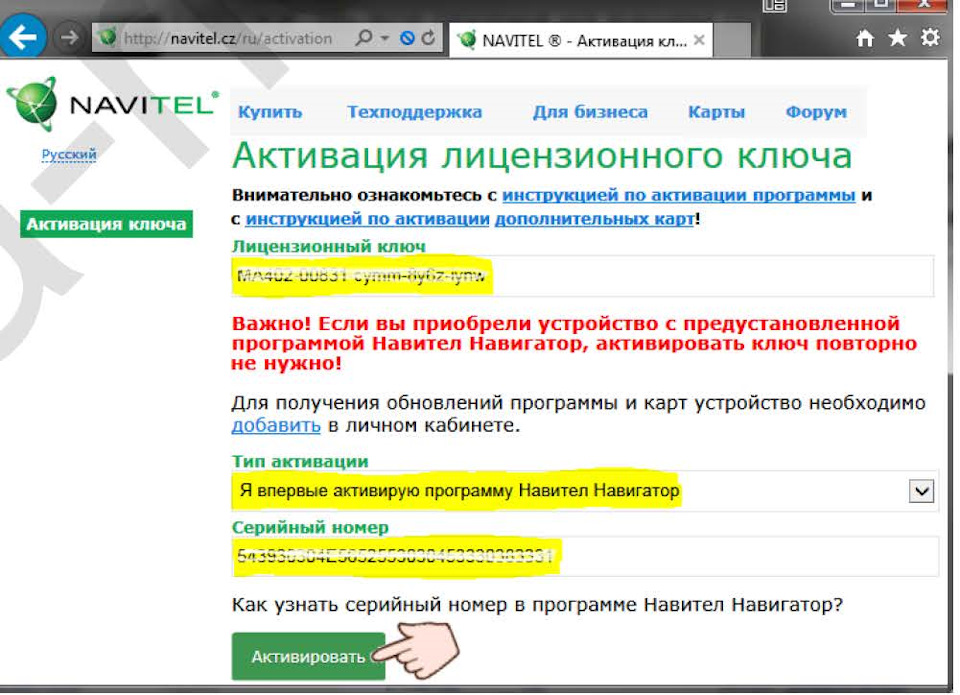The width and height of the screenshot is (960, 695).
Task: Open the browser home page icon
Action: tap(864, 38)
